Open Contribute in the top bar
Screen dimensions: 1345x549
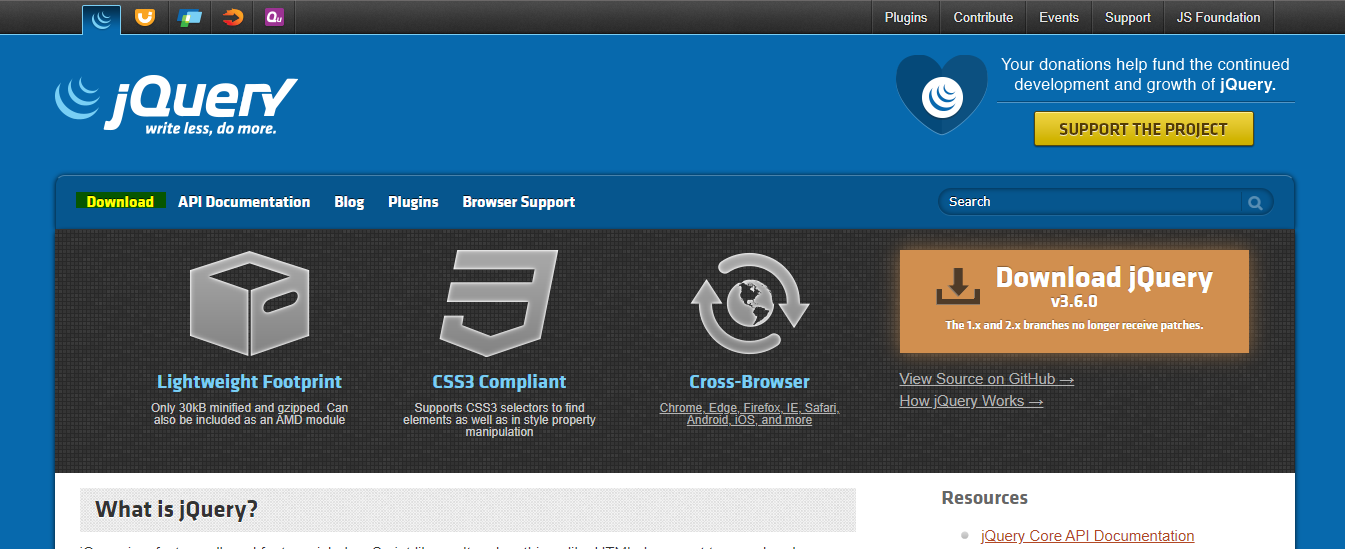pyautogui.click(x=983, y=17)
